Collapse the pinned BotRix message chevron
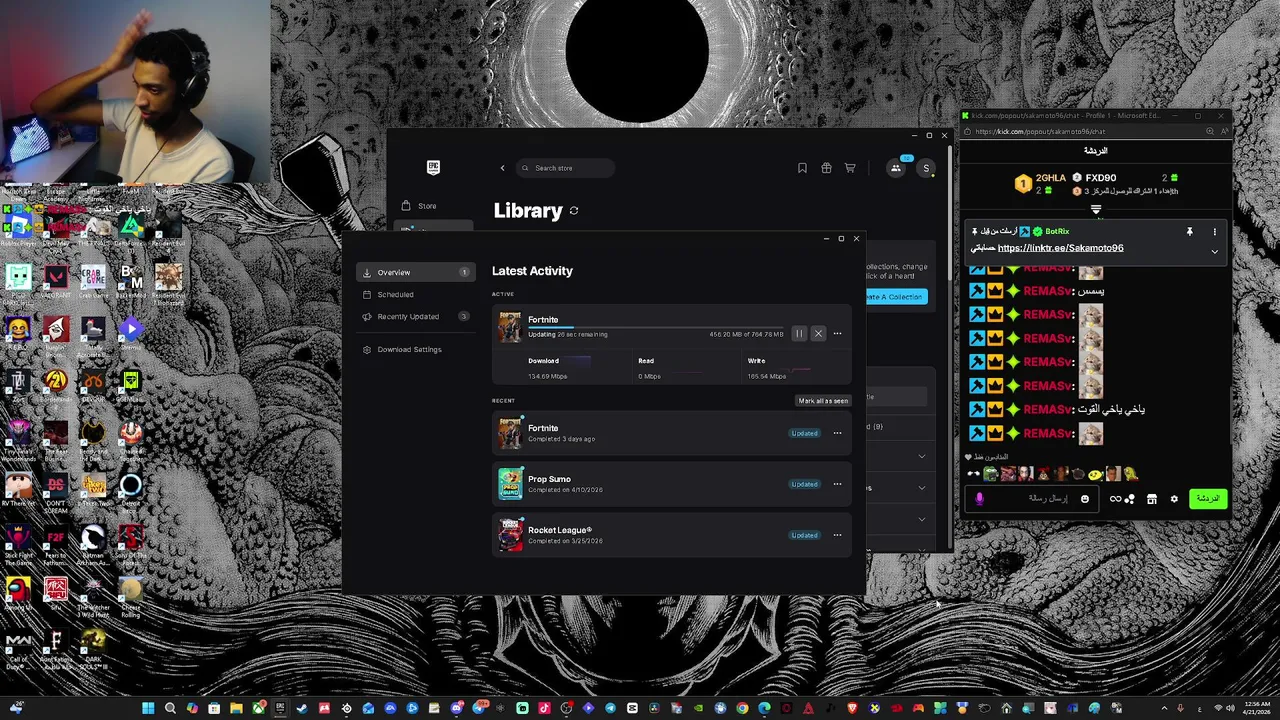The image size is (1280, 720). pos(1215,251)
